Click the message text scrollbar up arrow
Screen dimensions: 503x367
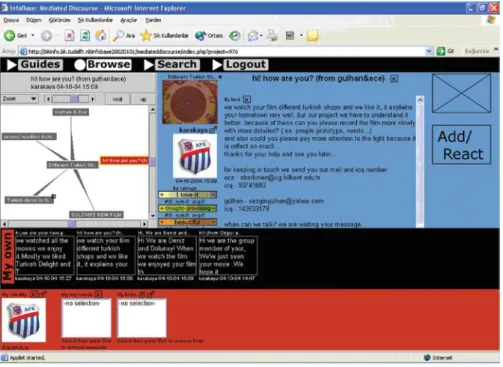420,99
